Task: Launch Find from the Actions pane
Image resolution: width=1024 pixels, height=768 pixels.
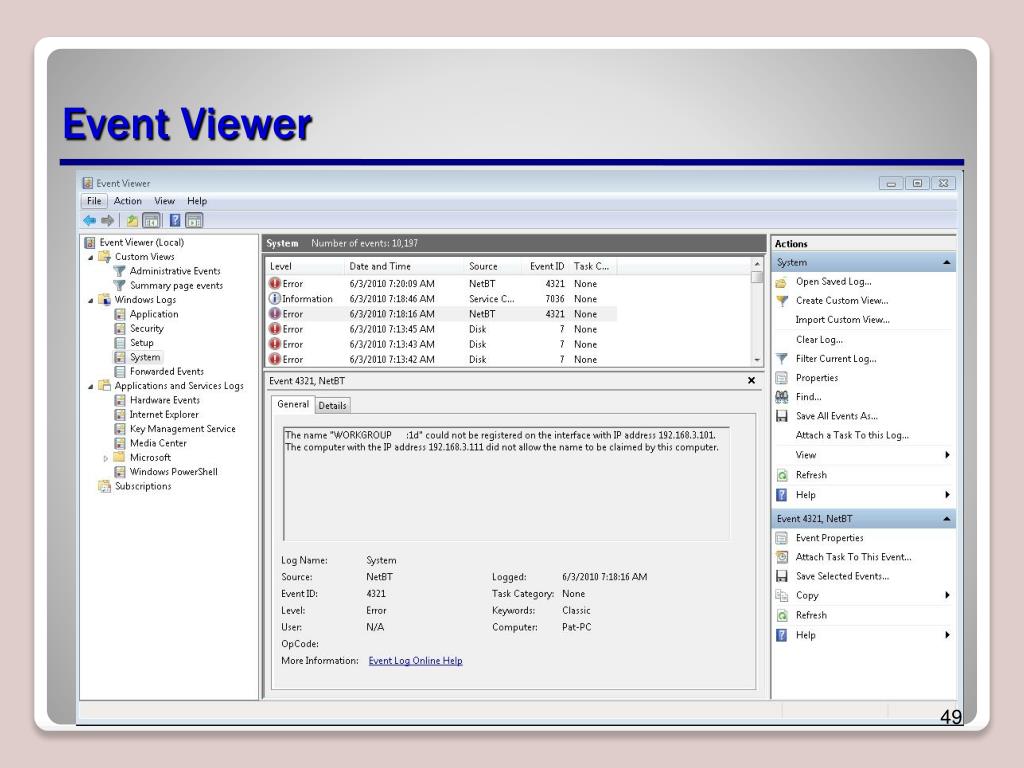Action: coord(808,396)
